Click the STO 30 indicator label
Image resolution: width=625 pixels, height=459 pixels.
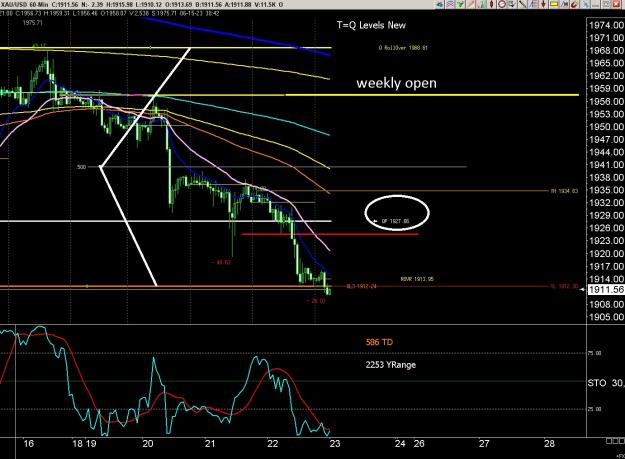click(605, 383)
